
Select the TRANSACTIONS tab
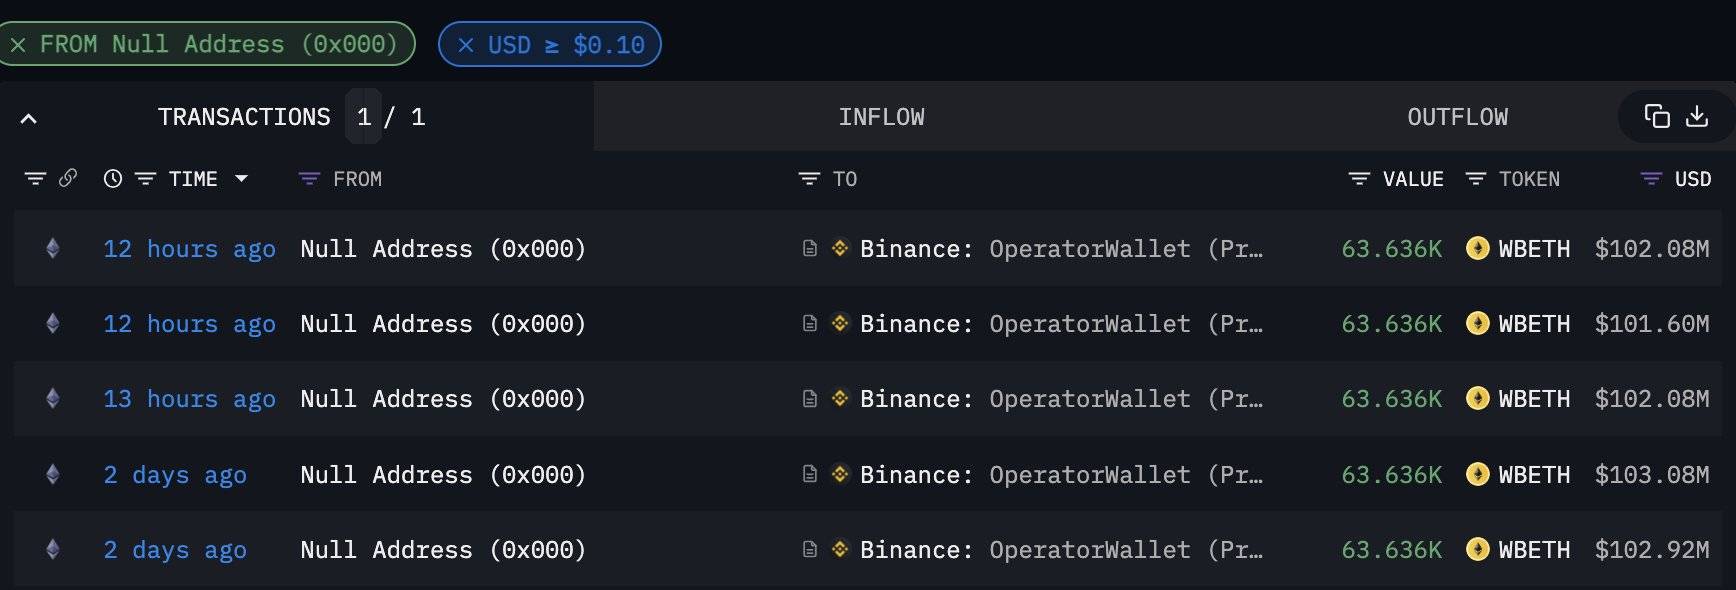(x=244, y=117)
